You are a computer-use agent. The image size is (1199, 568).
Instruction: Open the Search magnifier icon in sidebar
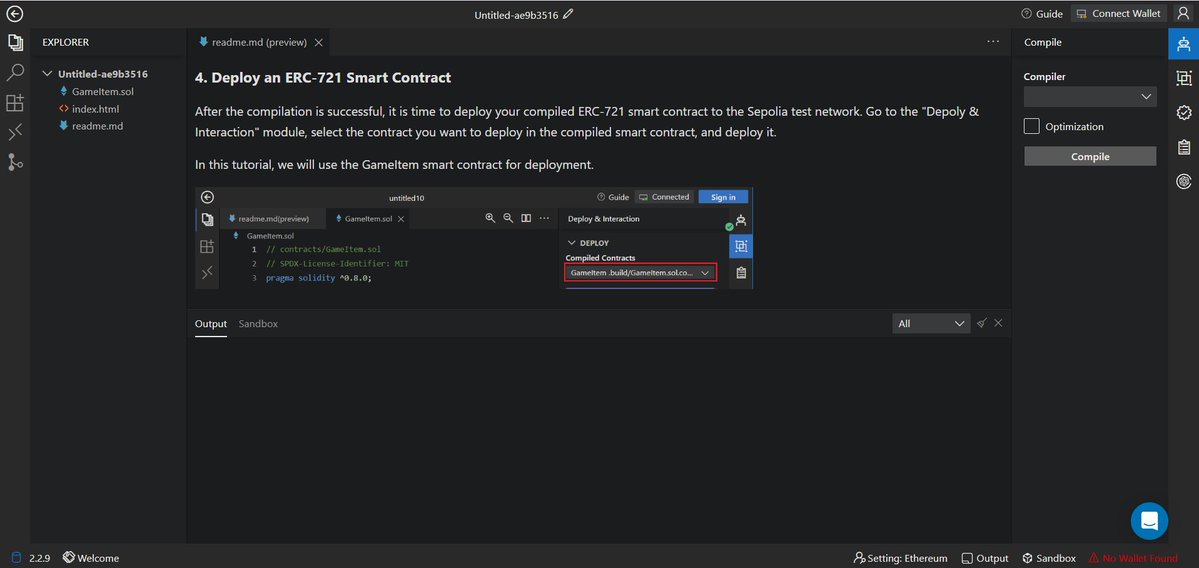[15, 73]
